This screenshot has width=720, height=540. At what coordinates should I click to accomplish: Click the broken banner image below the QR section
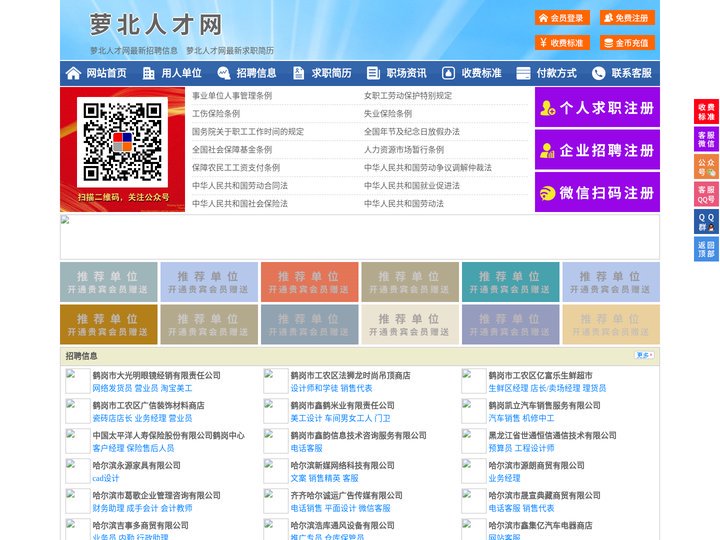(360, 237)
